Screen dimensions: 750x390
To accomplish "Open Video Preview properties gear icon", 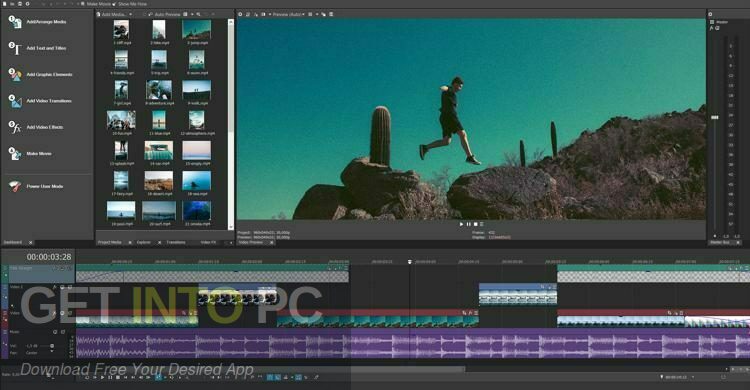I will pos(240,14).
